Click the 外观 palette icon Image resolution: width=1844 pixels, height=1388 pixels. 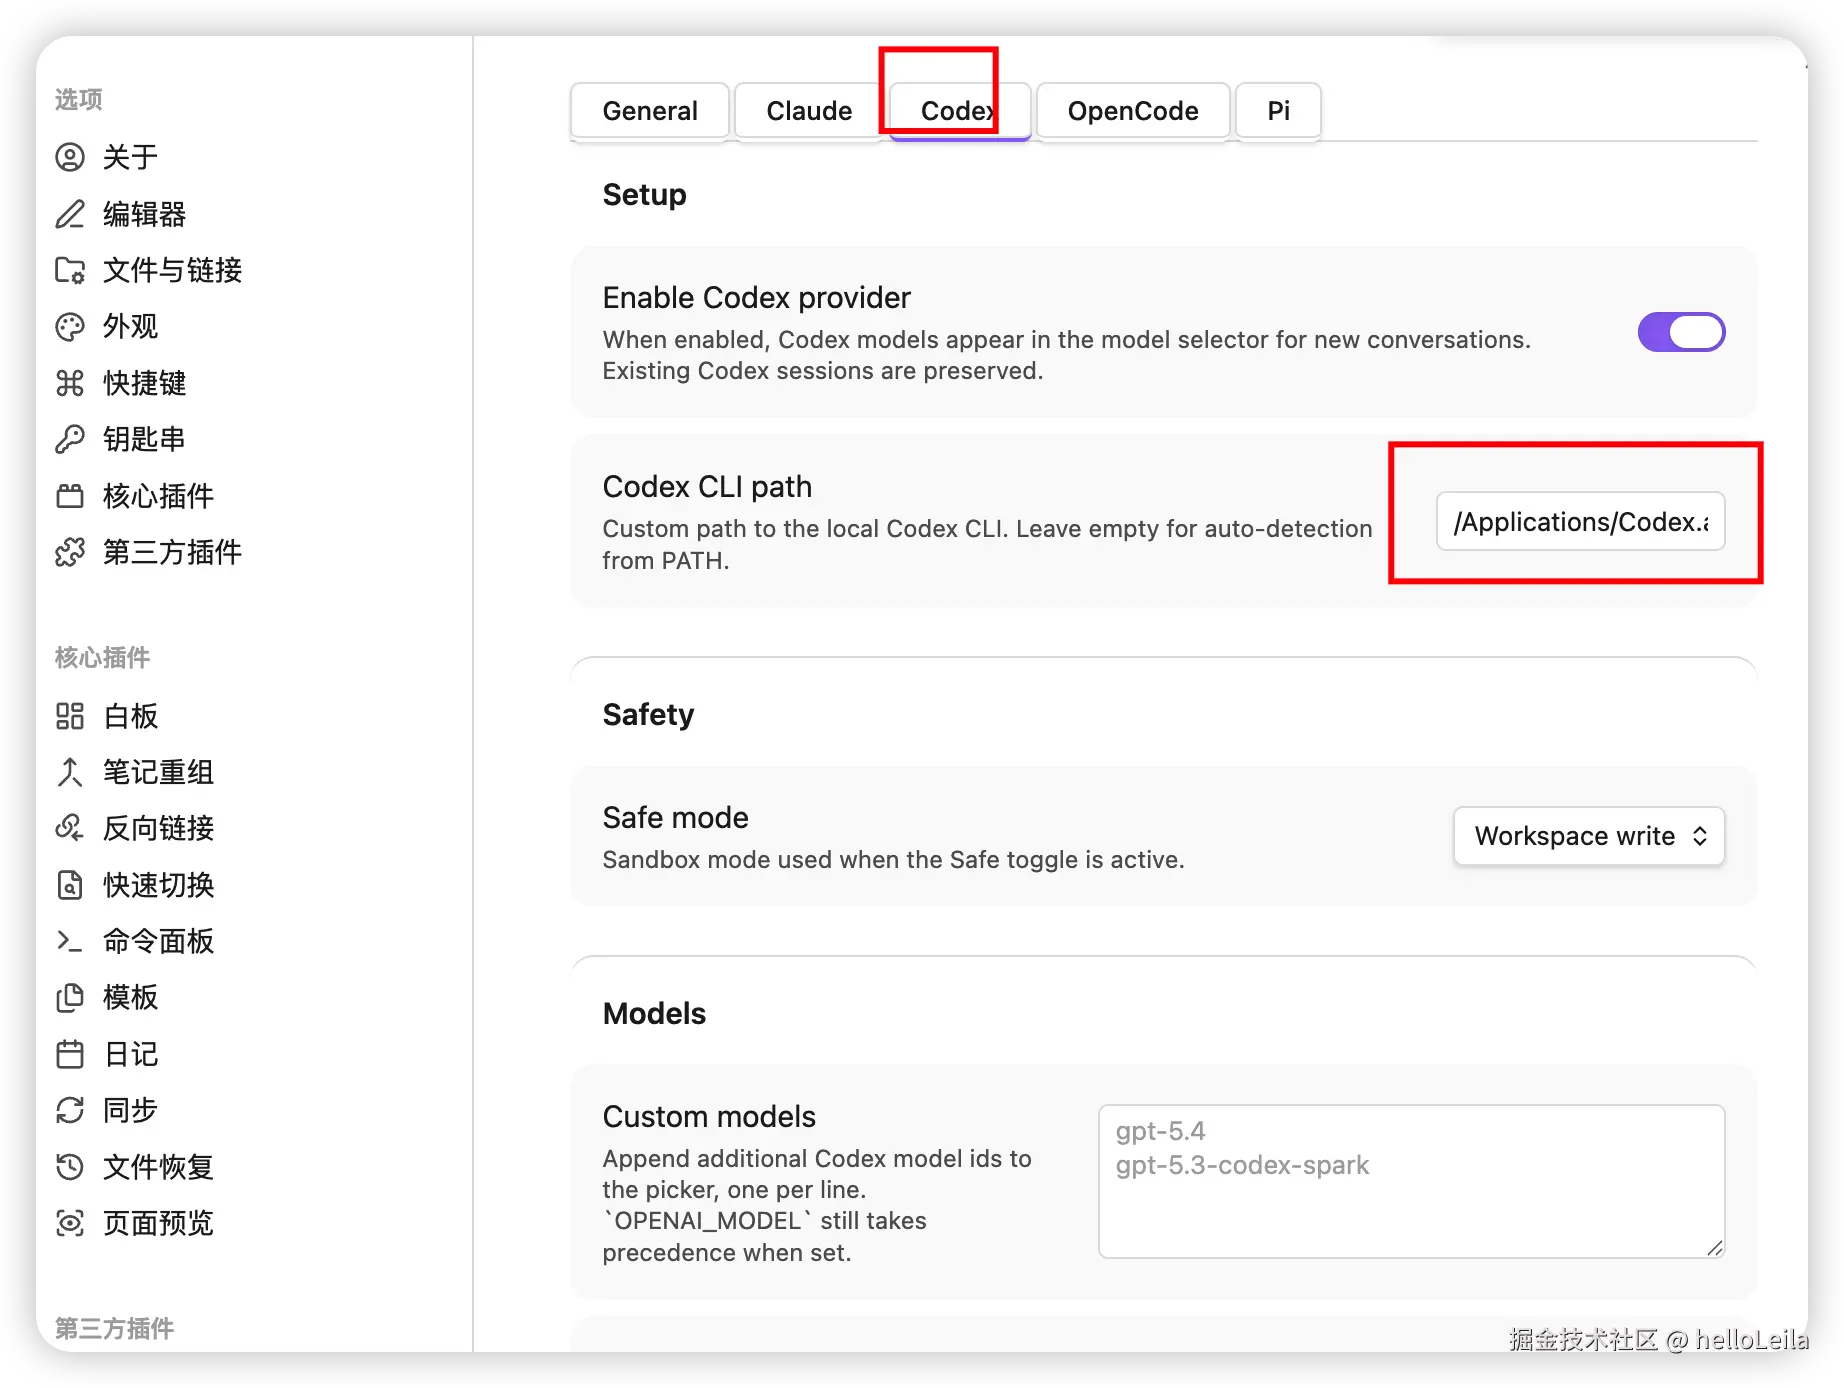pos(70,326)
